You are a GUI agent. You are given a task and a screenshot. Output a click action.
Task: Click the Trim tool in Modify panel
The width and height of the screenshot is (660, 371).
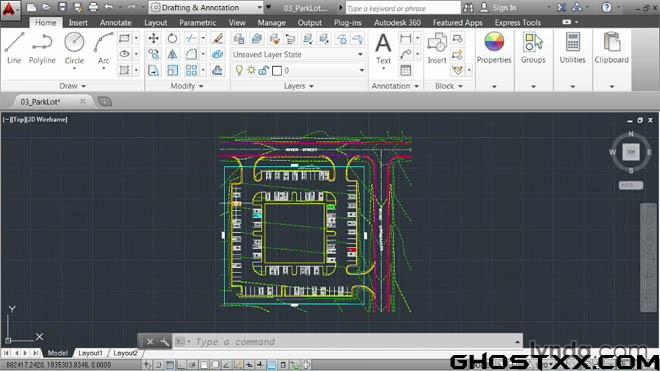[x=191, y=38]
